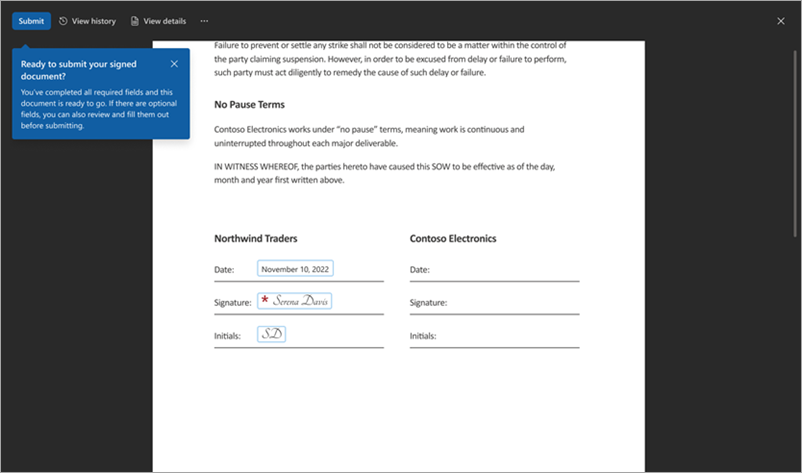Open View details

(158, 21)
